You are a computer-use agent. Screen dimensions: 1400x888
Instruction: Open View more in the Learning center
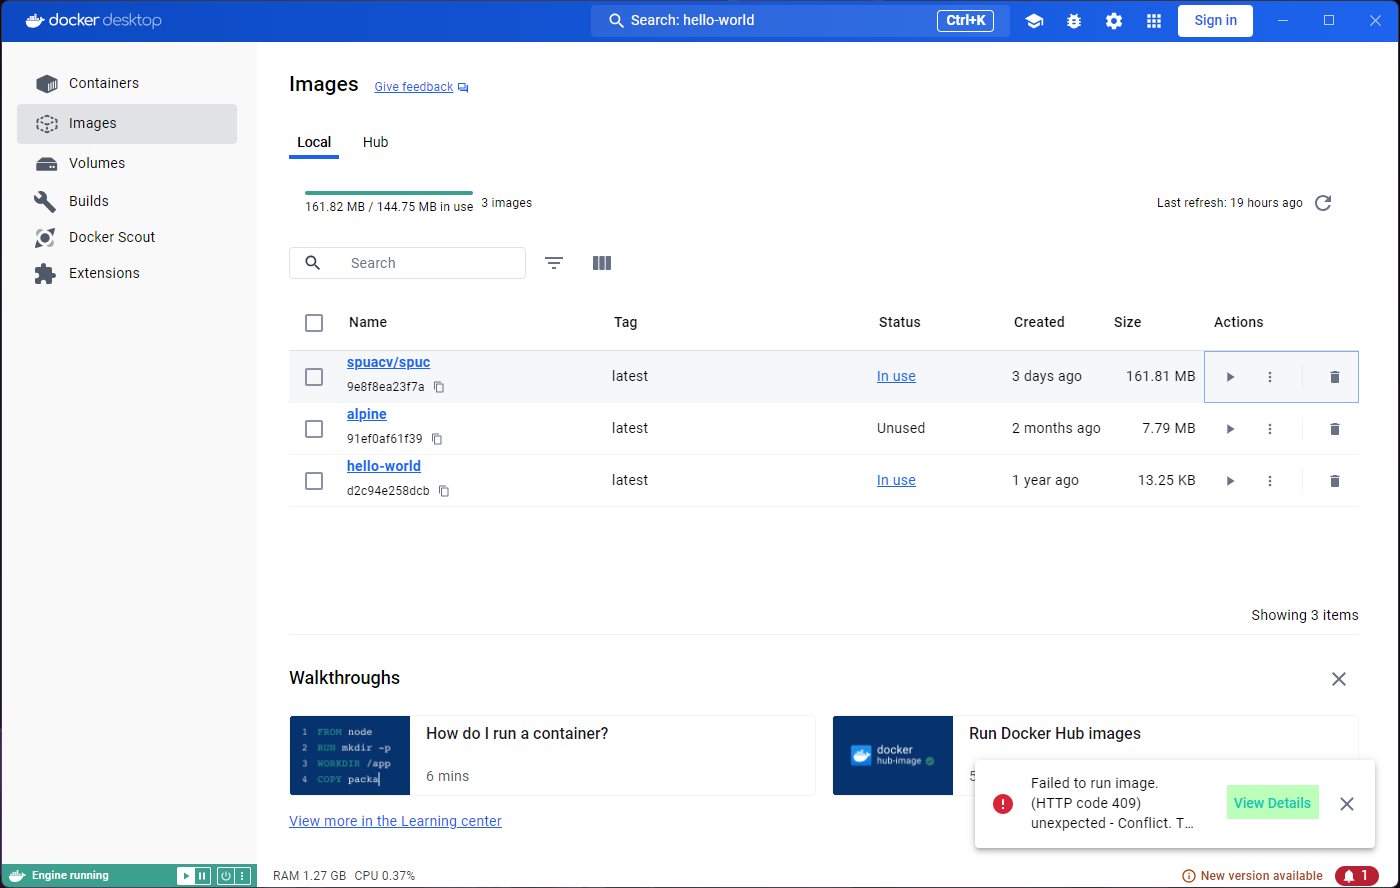coord(395,821)
